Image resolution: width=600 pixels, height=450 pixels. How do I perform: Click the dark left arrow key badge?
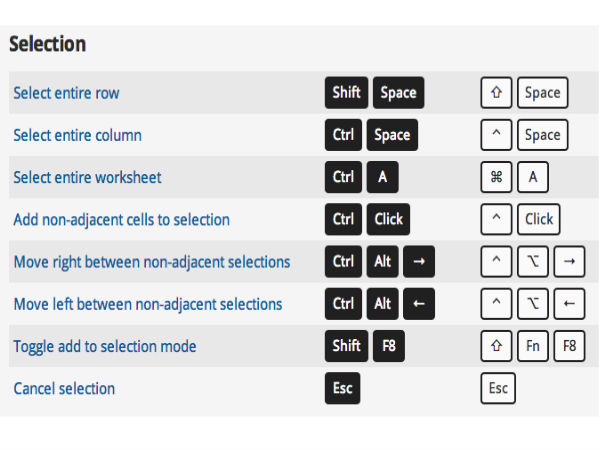tap(420, 304)
